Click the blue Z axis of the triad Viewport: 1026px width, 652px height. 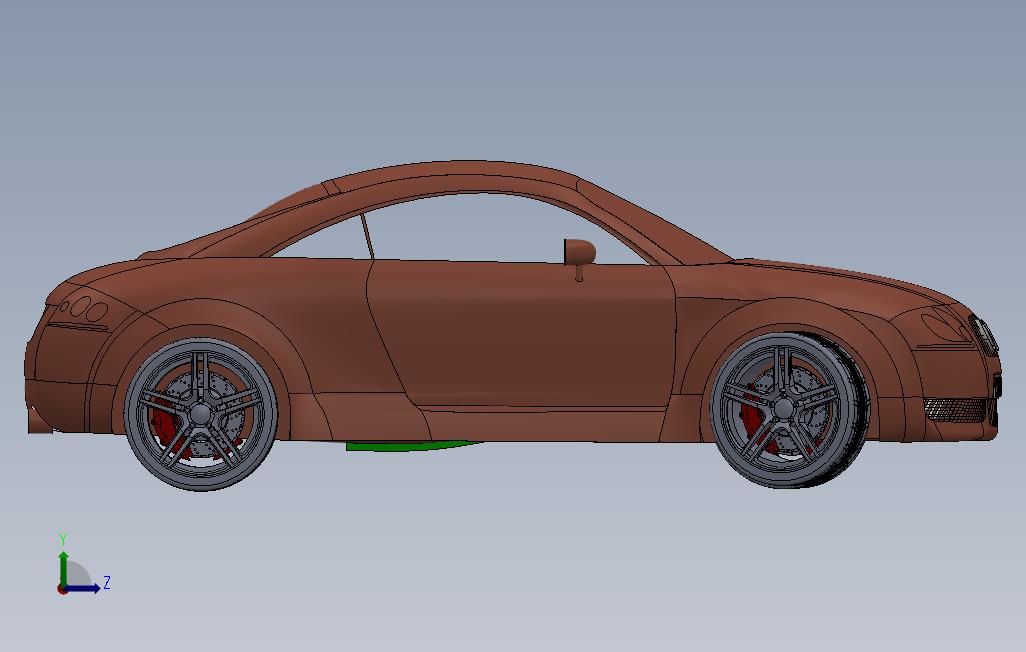coord(82,588)
